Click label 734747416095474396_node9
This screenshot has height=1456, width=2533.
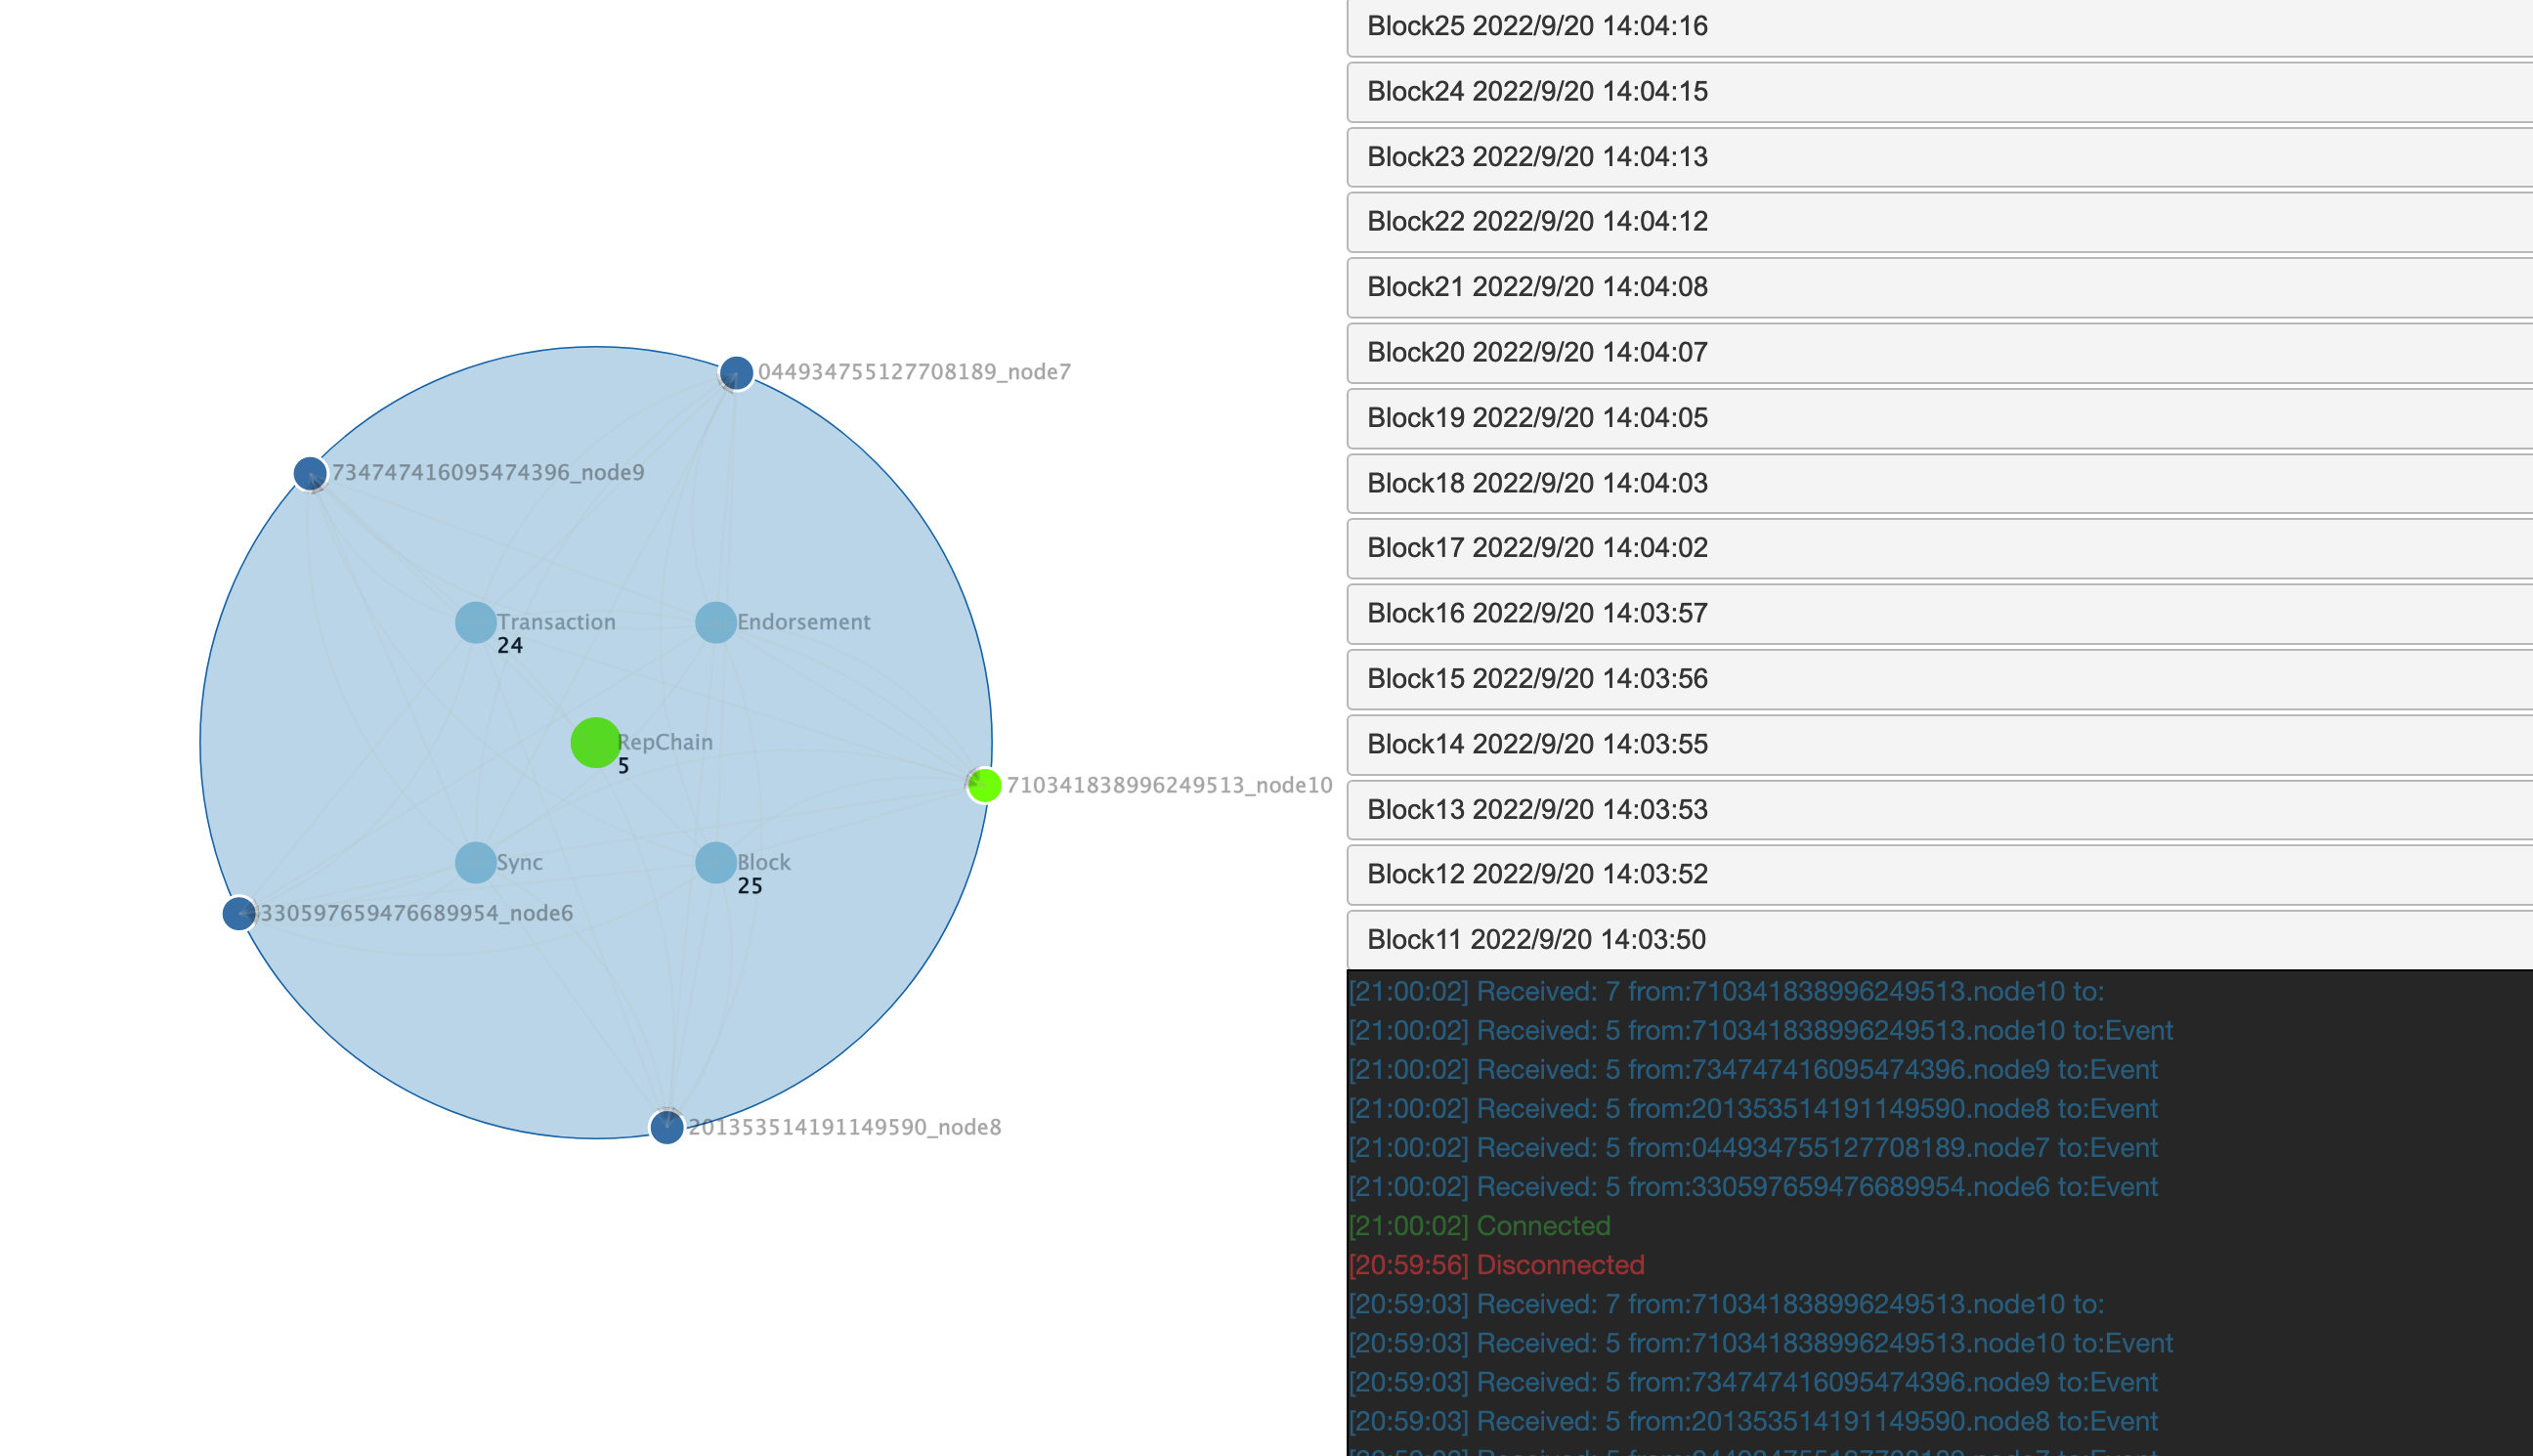(x=488, y=472)
